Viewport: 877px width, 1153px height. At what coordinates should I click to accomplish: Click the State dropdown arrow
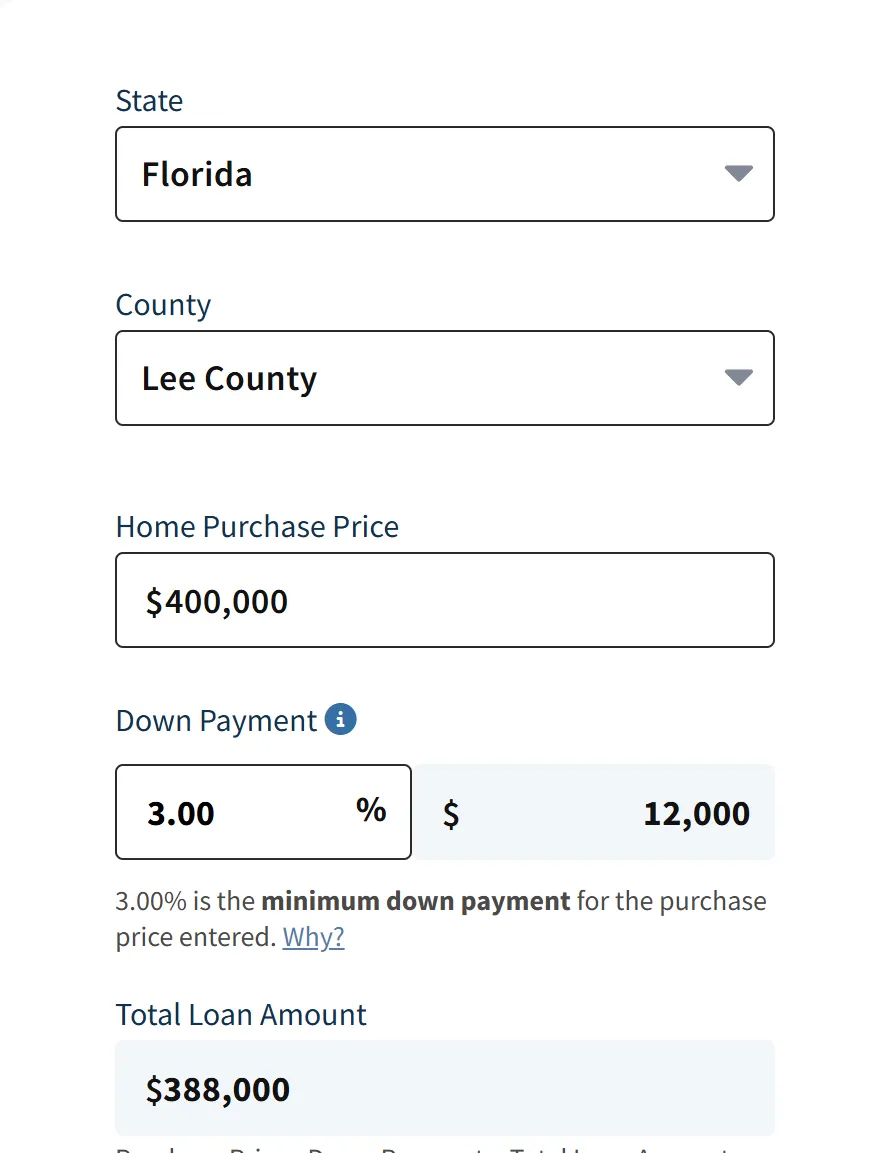738,173
